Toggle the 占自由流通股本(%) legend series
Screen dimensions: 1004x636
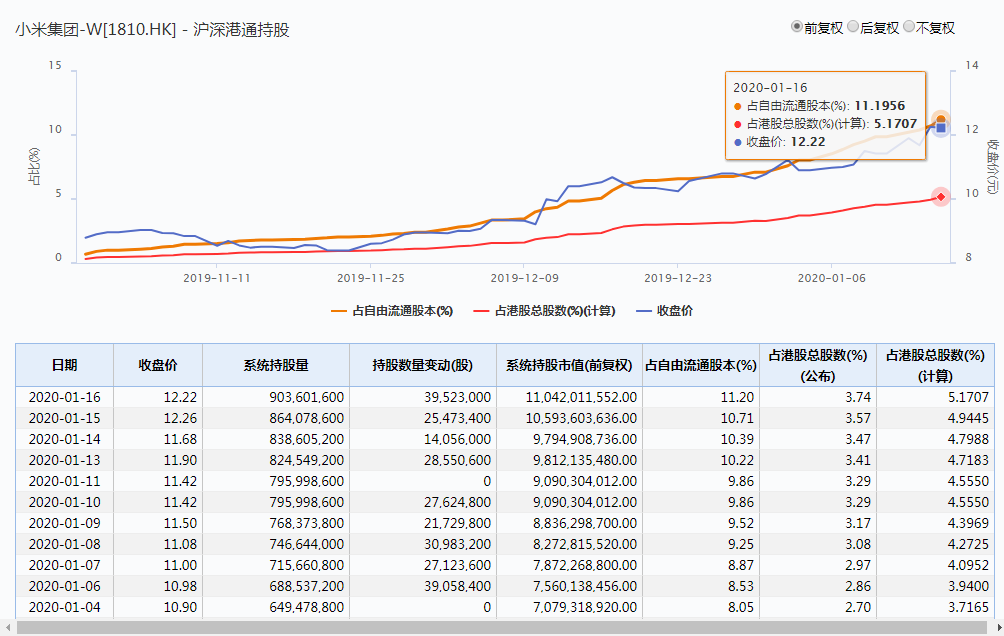pos(392,311)
